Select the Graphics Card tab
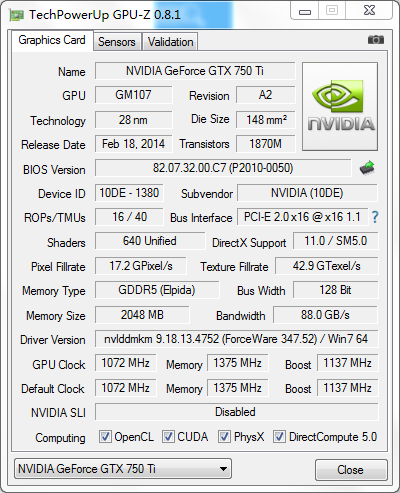 click(x=52, y=40)
